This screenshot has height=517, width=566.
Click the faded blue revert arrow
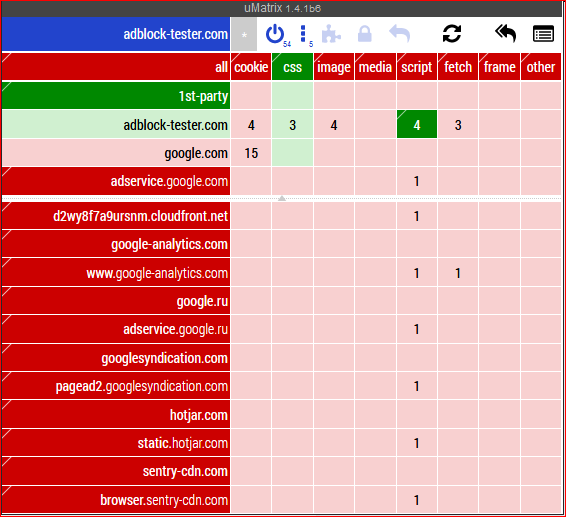tap(400, 34)
